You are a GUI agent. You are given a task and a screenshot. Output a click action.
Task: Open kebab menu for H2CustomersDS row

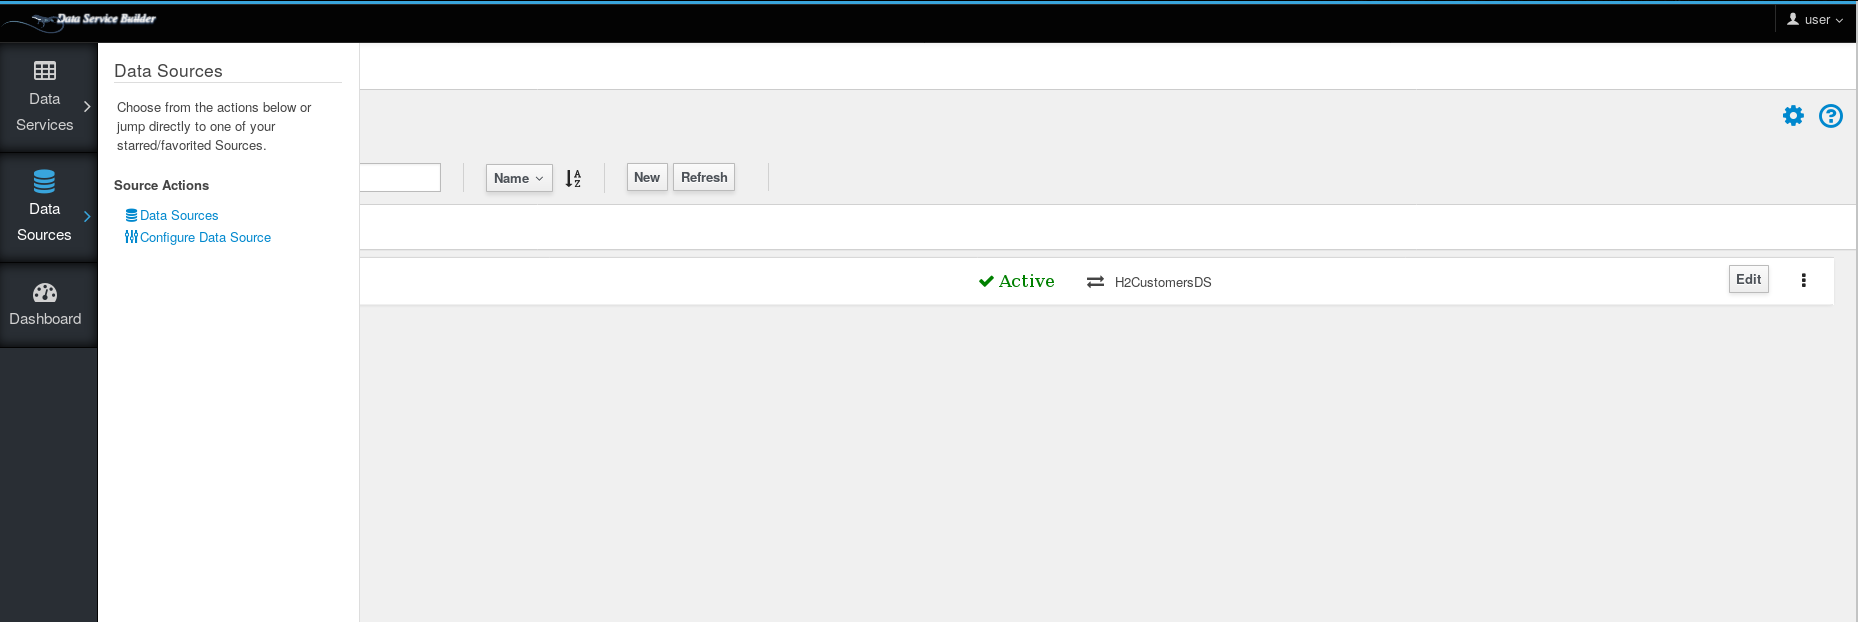[1804, 280]
